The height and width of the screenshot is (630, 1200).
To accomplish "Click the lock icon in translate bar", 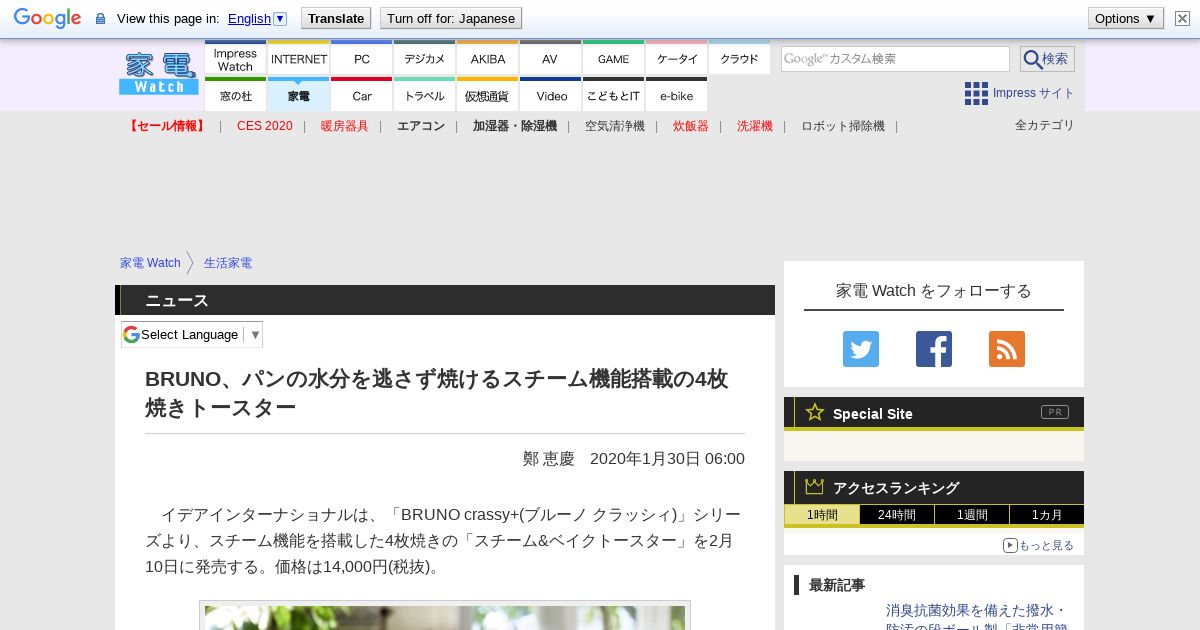I will [x=100, y=18].
